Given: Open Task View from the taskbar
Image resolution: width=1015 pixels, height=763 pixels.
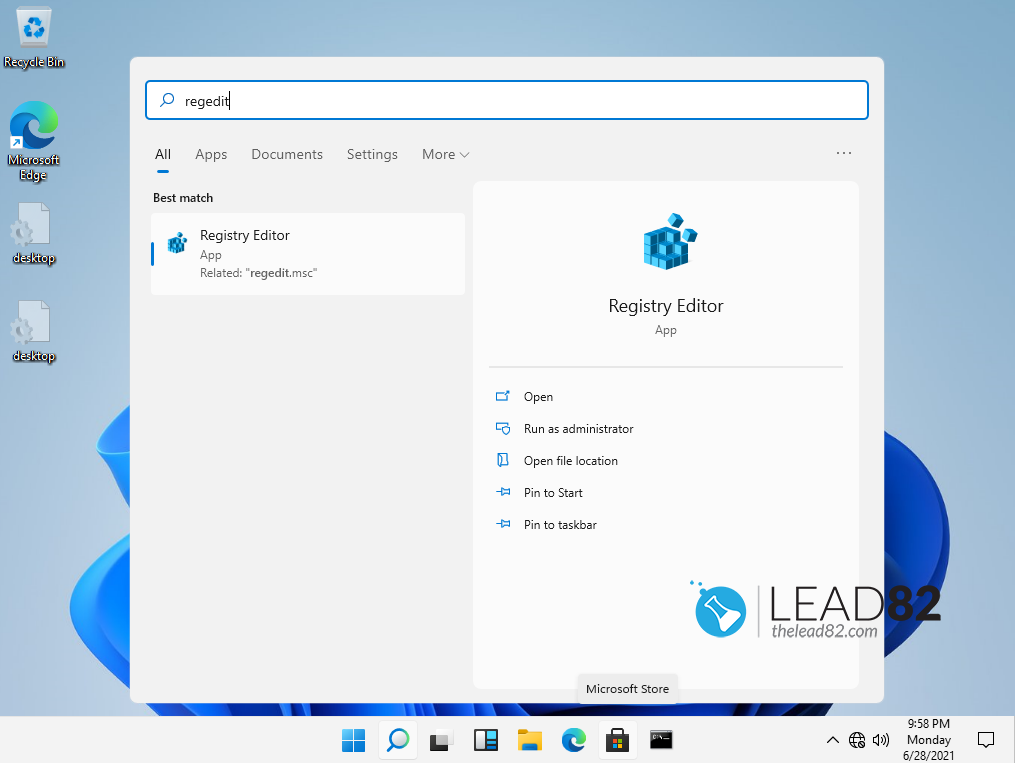Looking at the screenshot, I should (x=441, y=740).
